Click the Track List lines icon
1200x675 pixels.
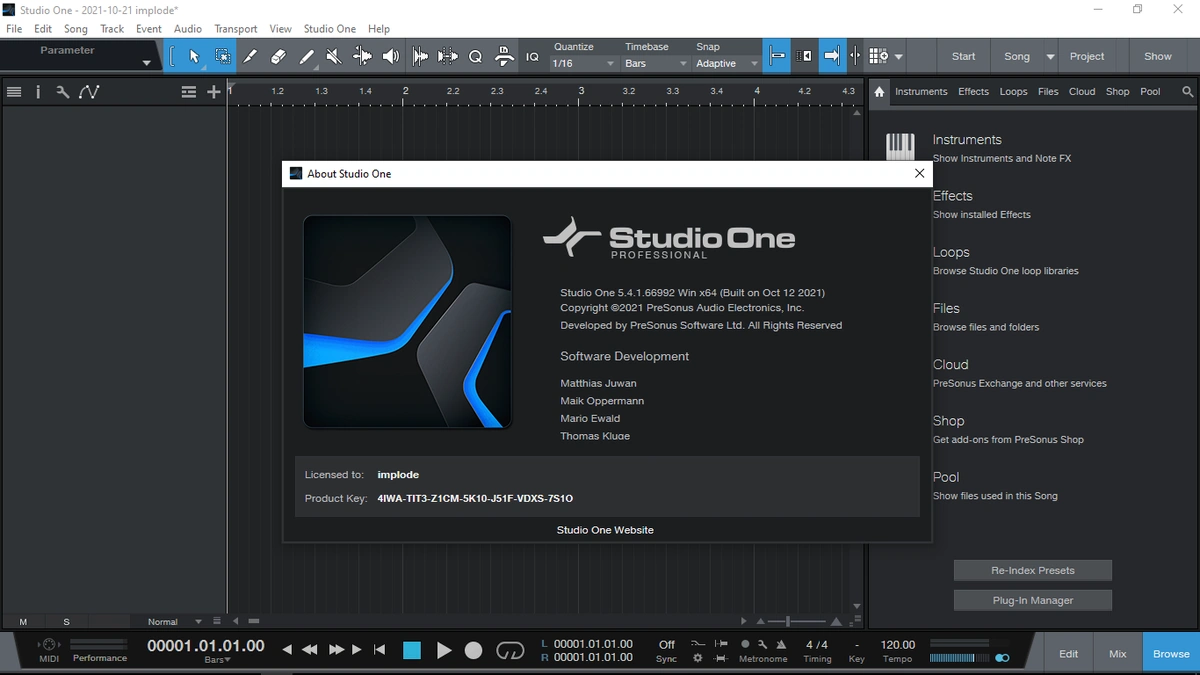tap(14, 92)
